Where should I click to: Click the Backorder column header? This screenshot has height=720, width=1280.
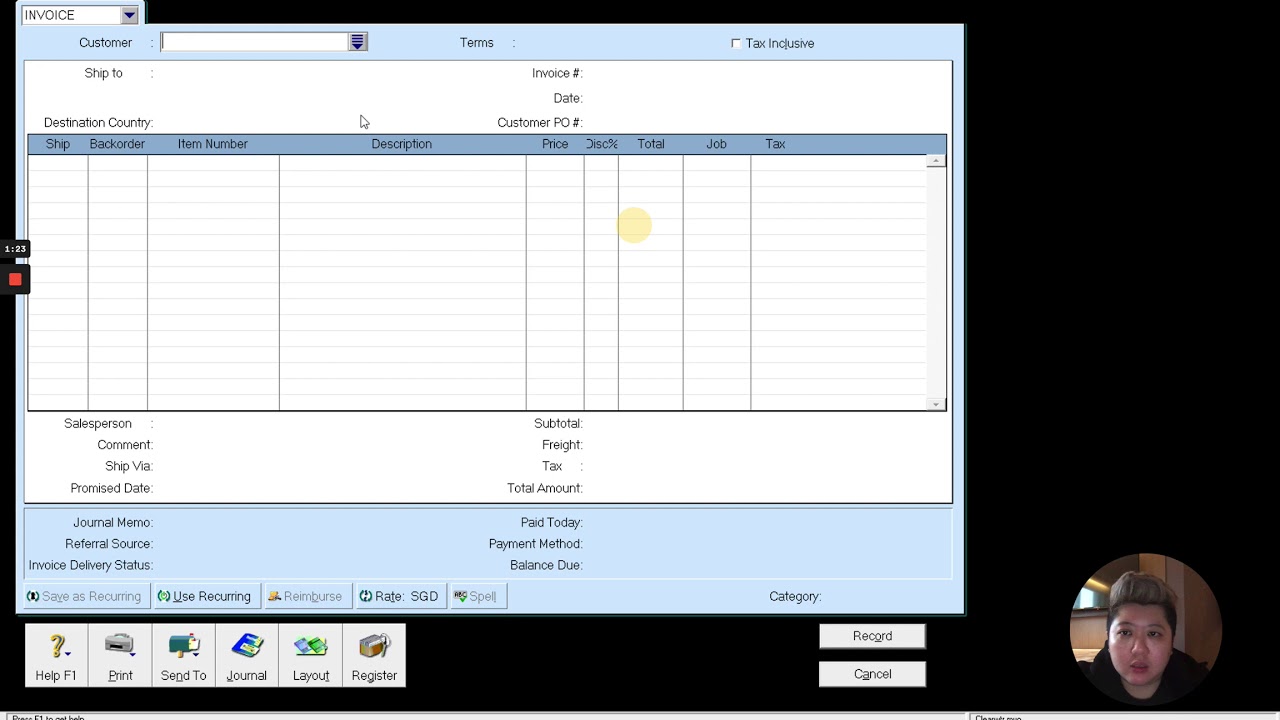pos(117,144)
